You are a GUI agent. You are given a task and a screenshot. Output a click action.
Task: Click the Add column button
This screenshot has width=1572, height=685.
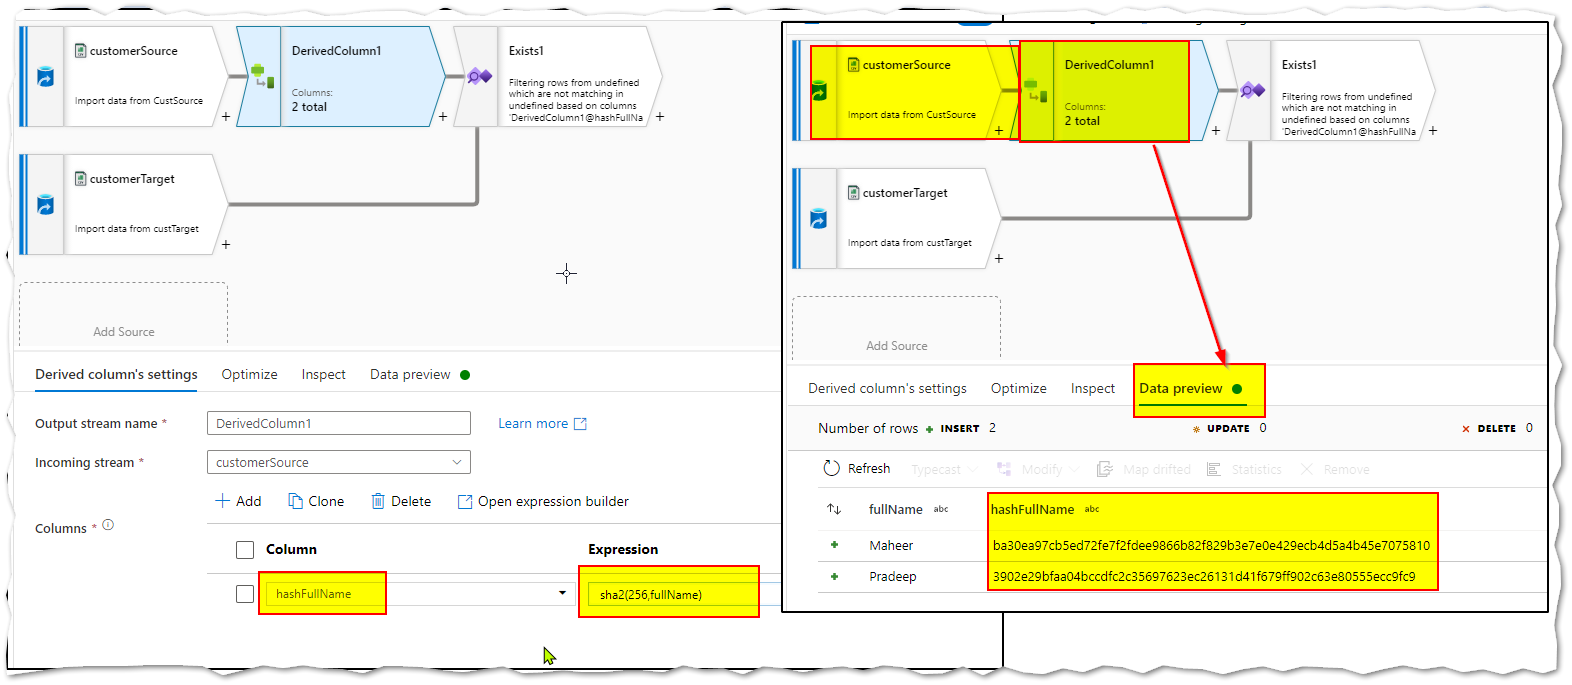tap(238, 502)
